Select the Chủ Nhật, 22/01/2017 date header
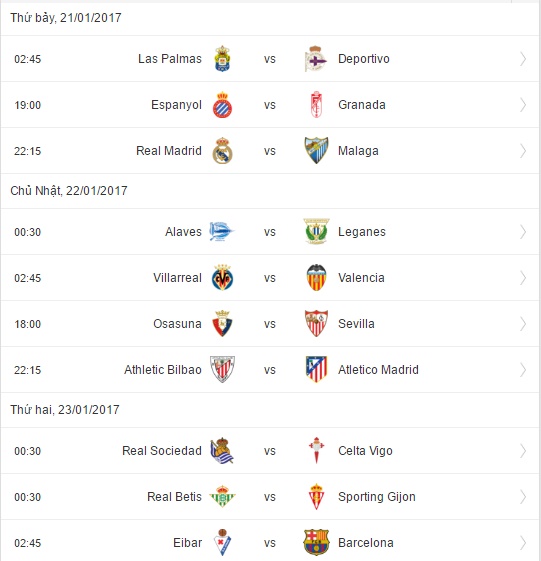This screenshot has height=561, width=541. (x=69, y=191)
